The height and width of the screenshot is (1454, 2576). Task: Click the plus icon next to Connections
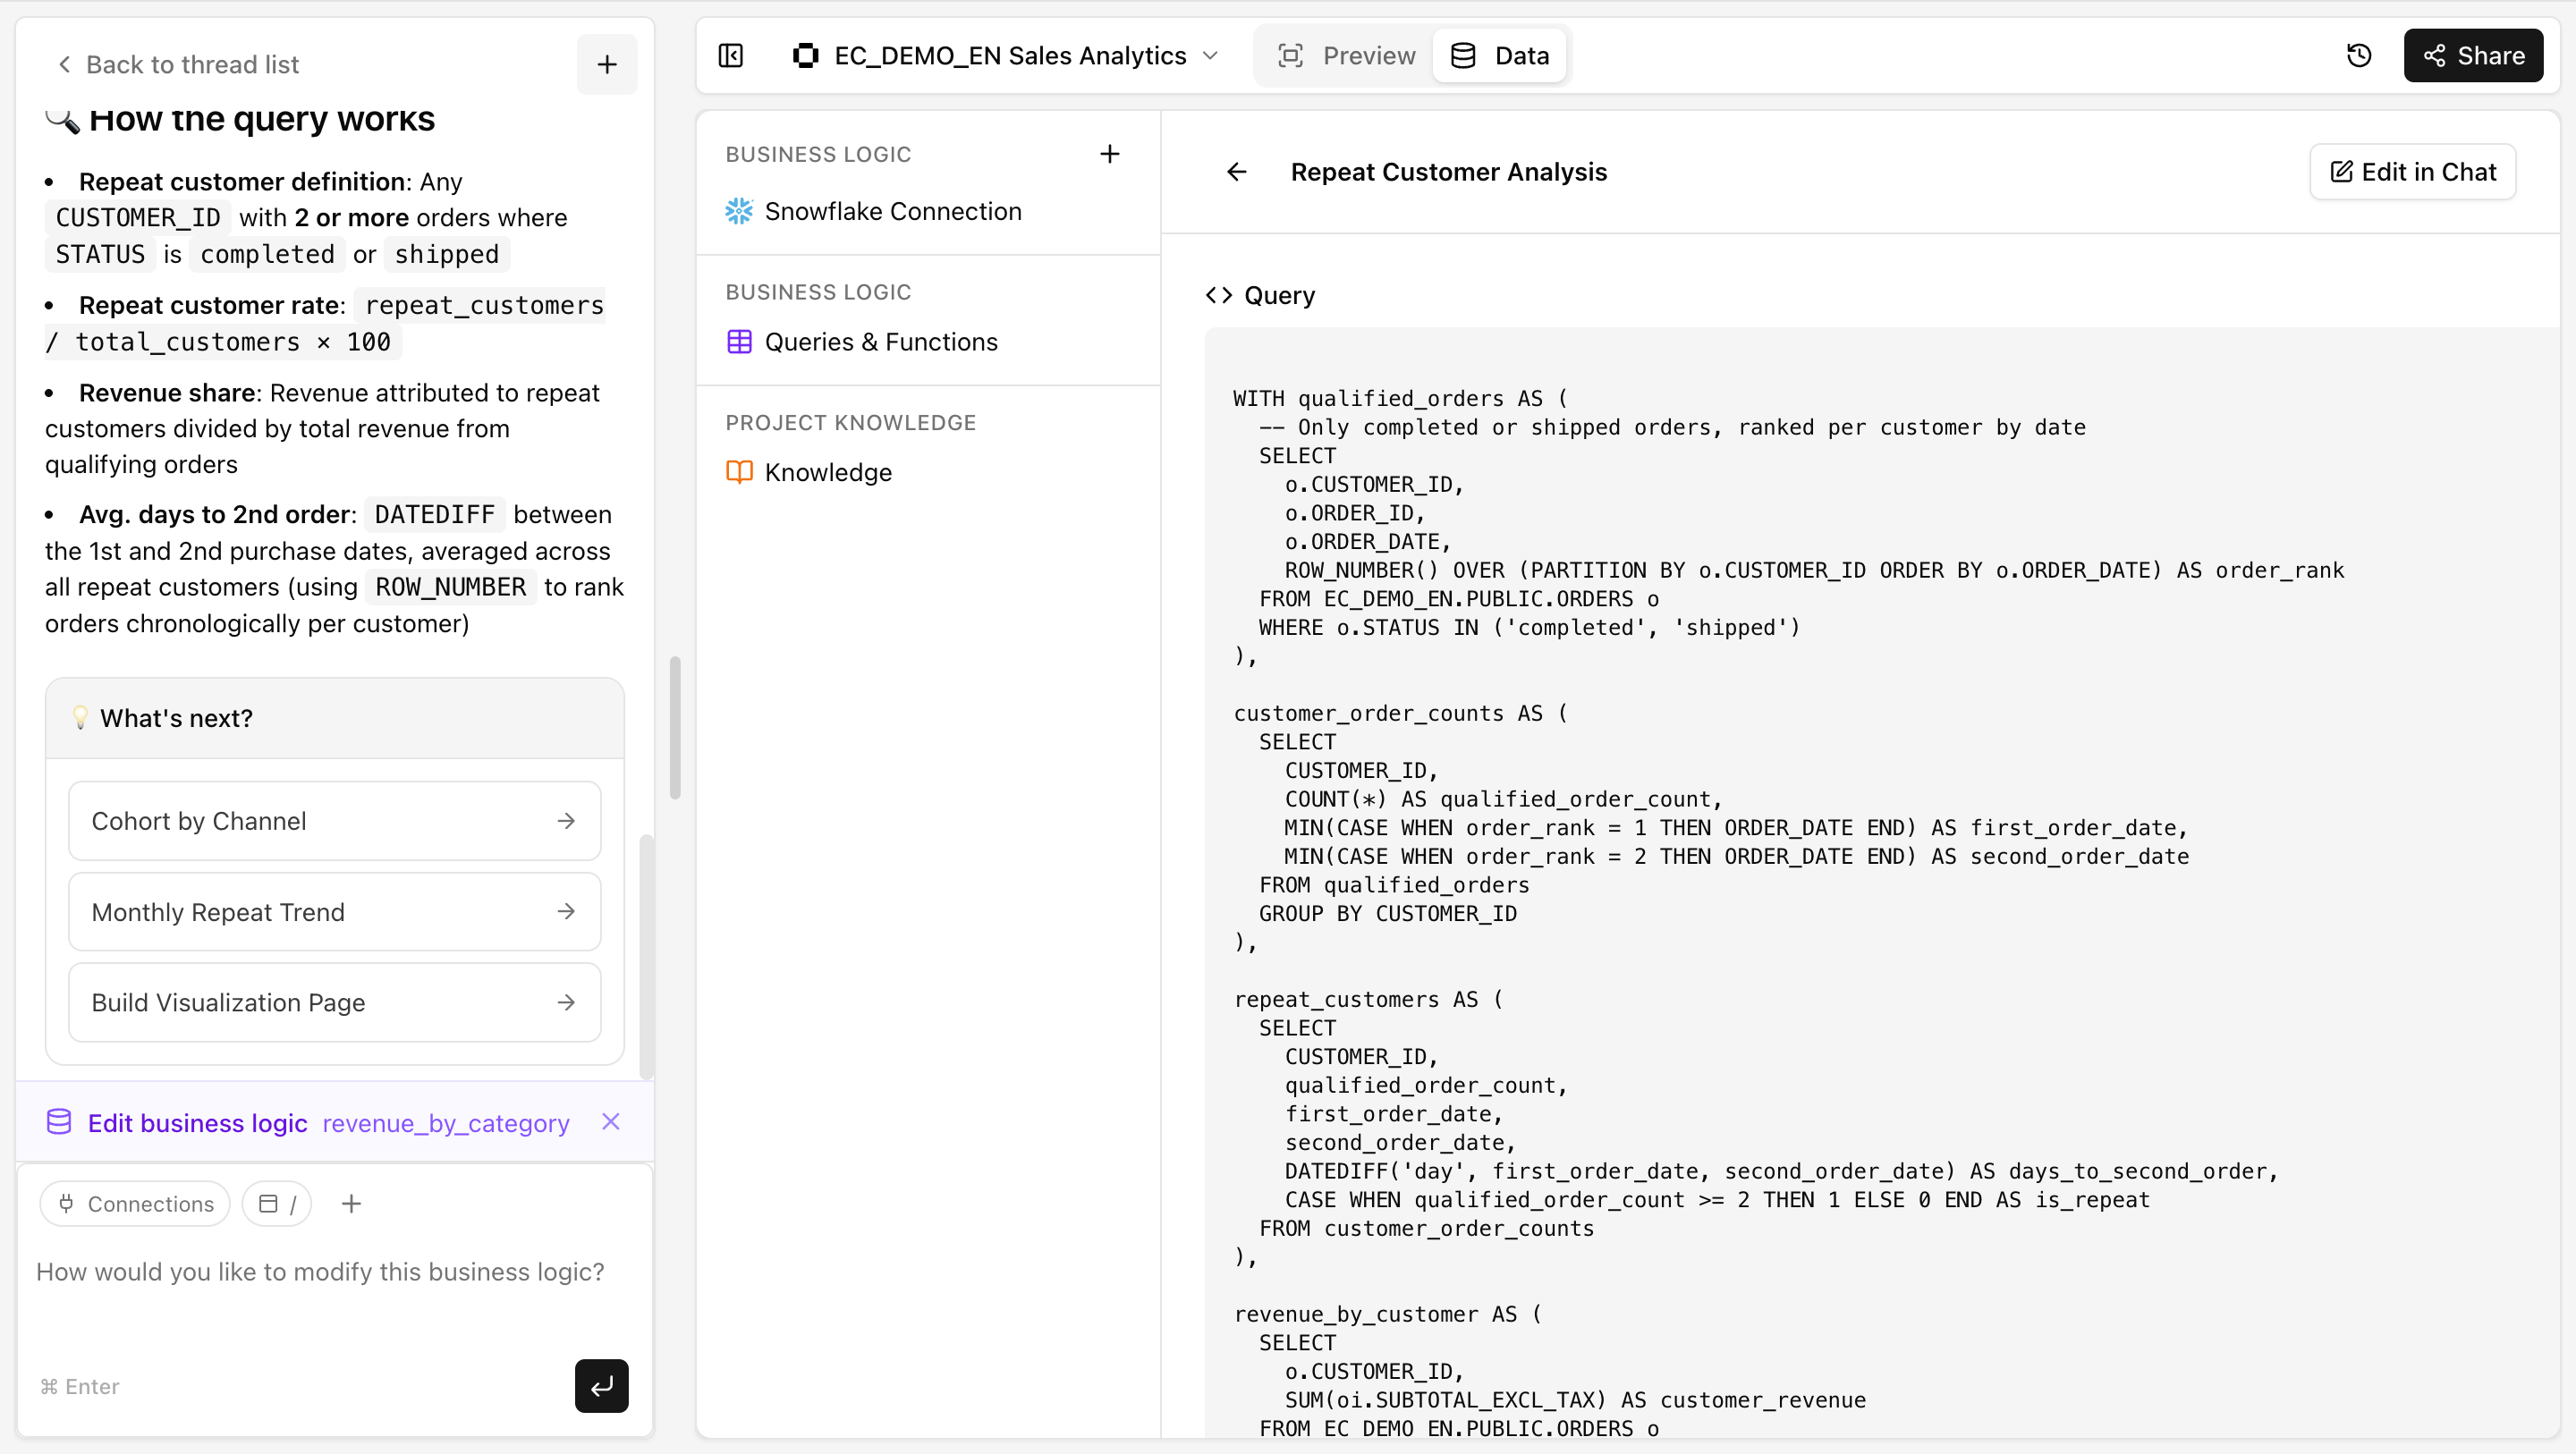(x=351, y=1204)
